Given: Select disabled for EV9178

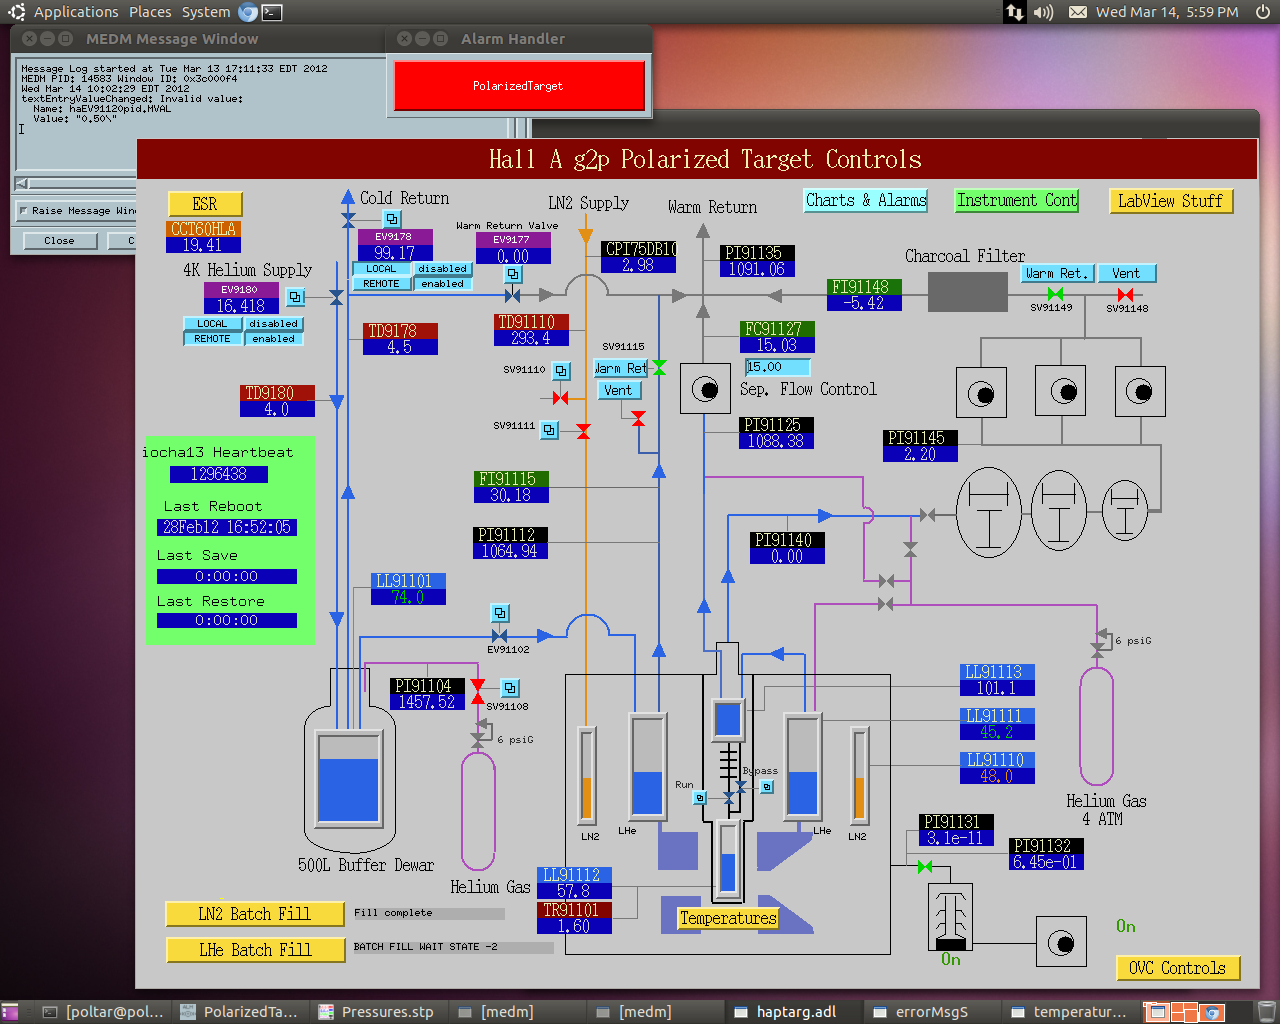Looking at the screenshot, I should (442, 269).
